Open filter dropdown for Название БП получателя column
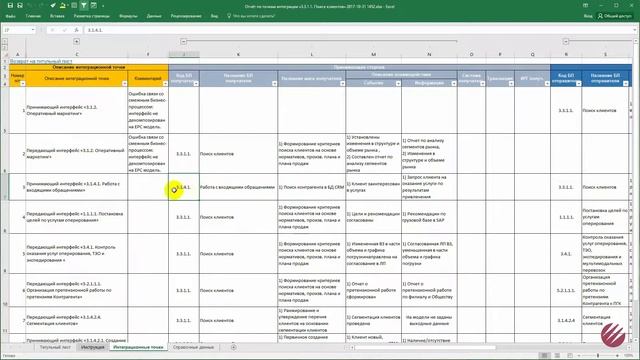The image size is (640, 360). pyautogui.click(x=274, y=84)
